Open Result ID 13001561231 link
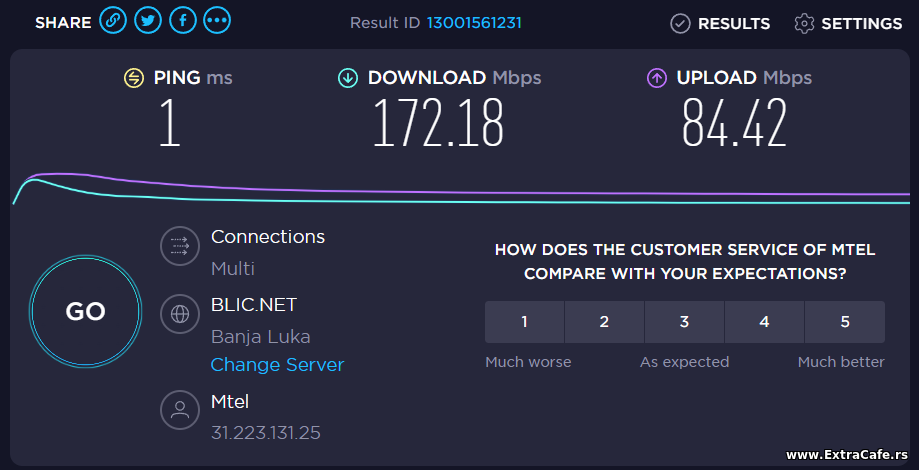Viewport: 919px width, 470px height. pos(474,23)
